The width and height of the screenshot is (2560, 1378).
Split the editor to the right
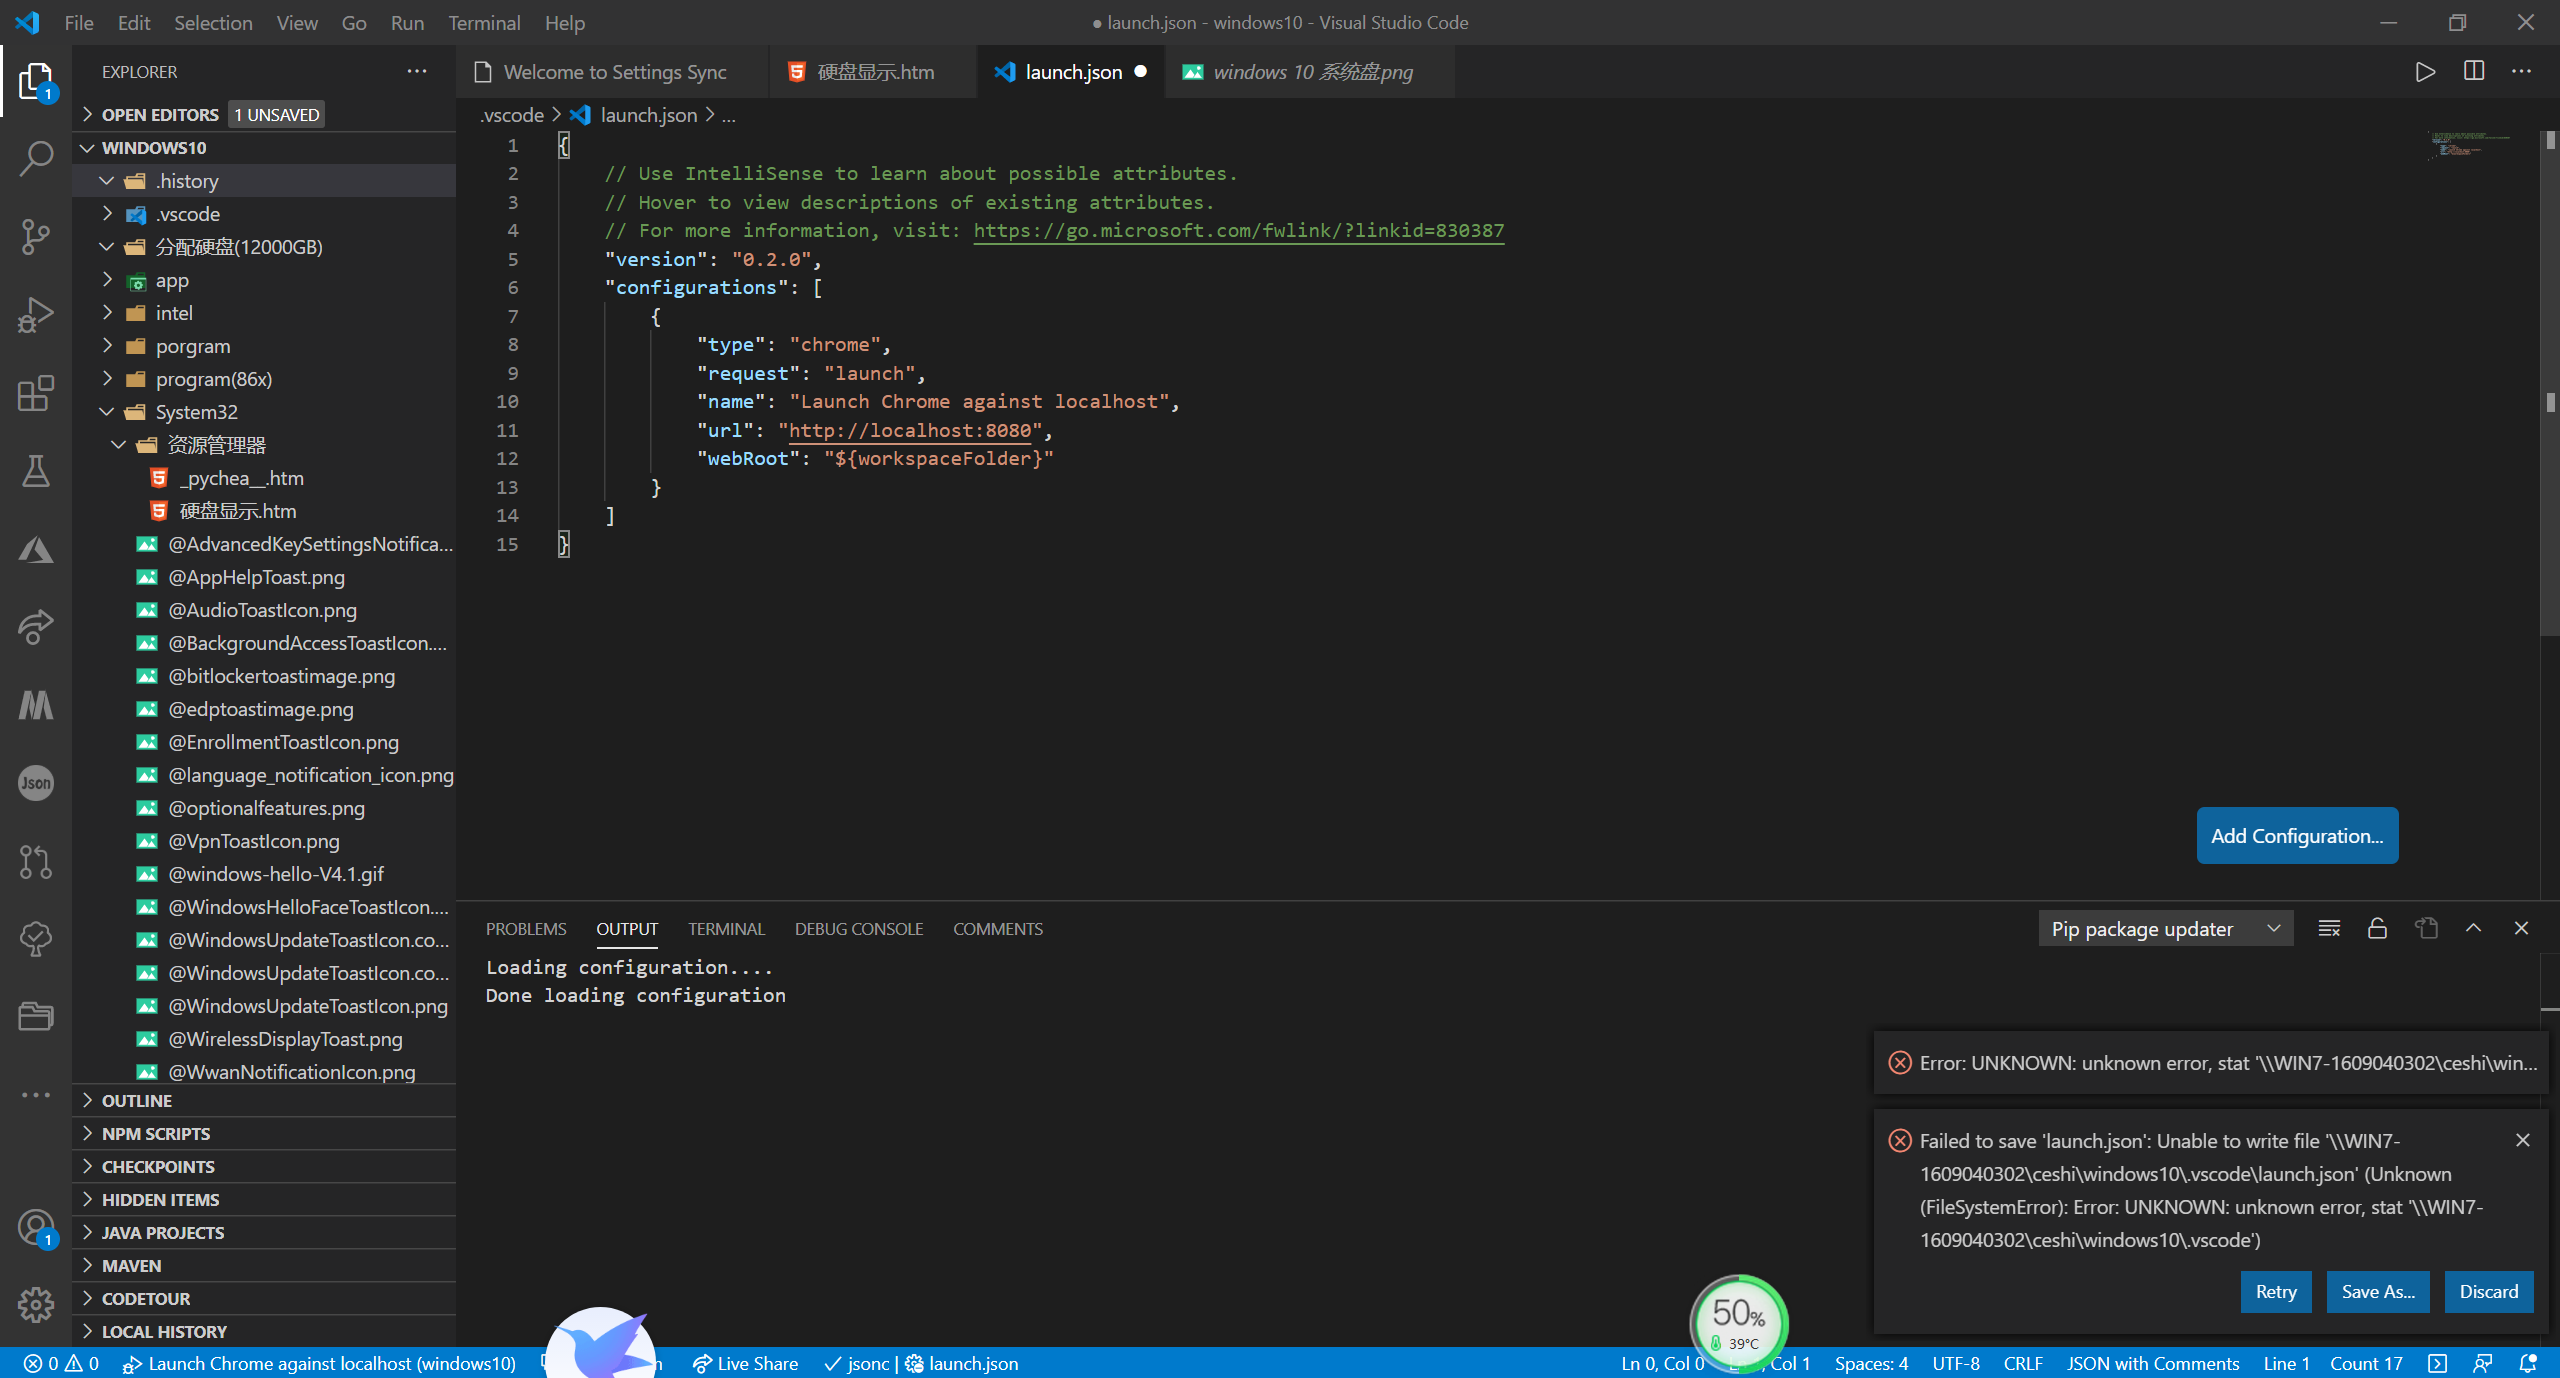(2474, 72)
